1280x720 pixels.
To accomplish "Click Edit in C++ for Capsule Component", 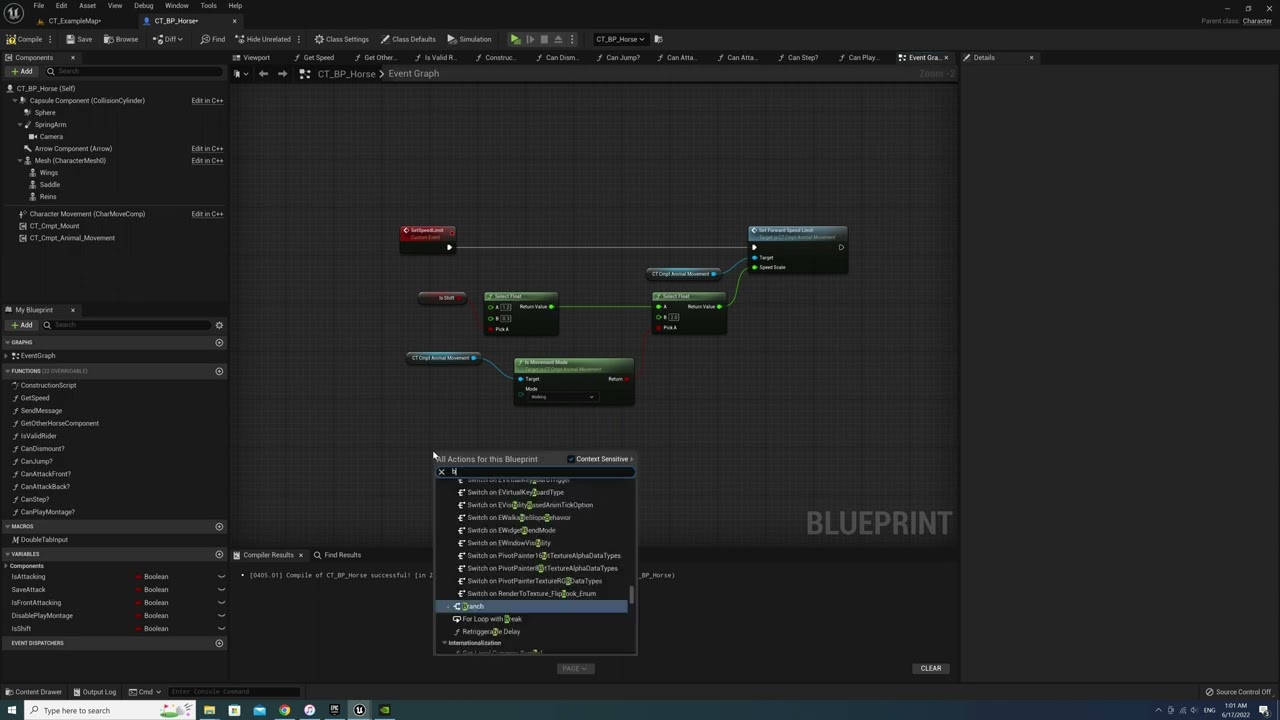I will (x=207, y=100).
